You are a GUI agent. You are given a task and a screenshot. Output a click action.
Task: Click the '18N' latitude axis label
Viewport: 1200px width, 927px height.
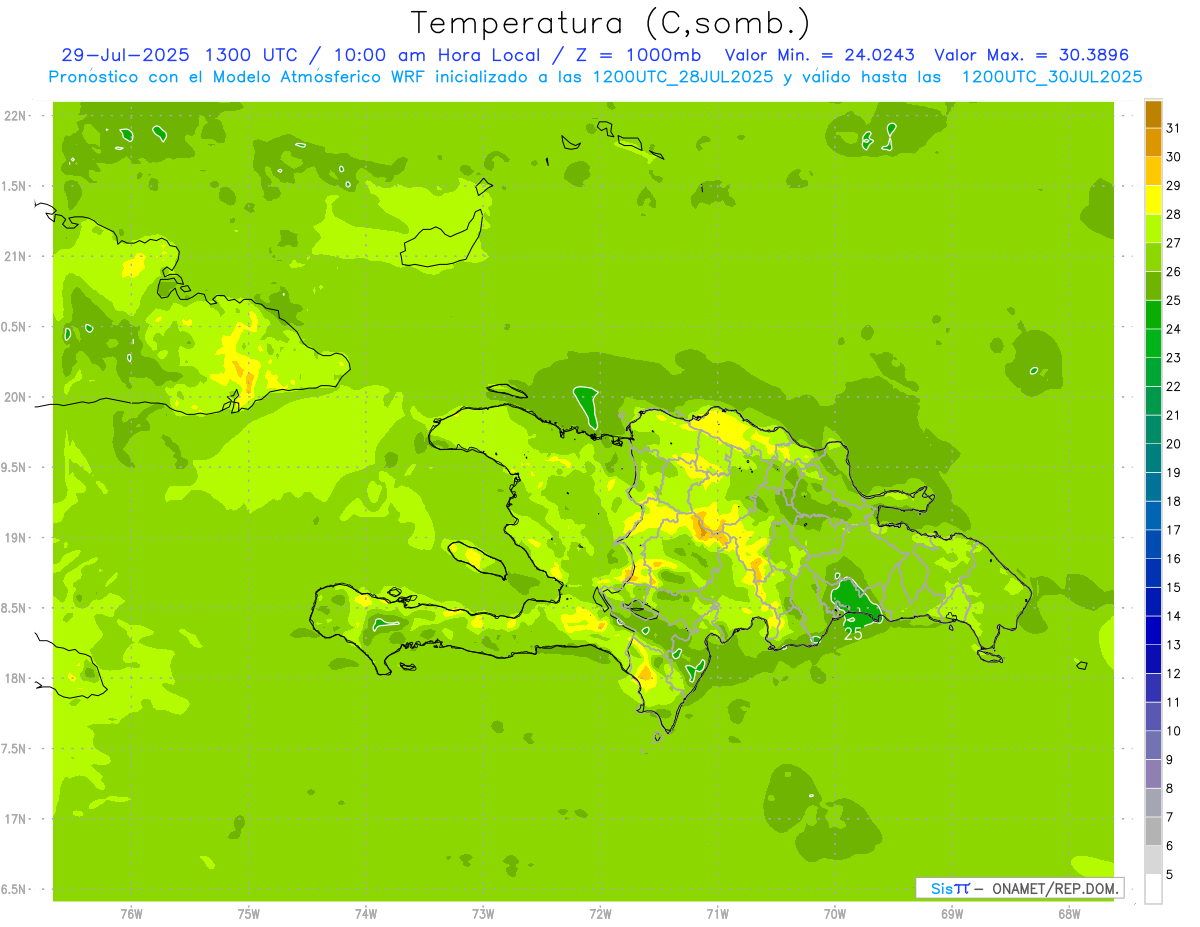pyautogui.click(x=15, y=678)
